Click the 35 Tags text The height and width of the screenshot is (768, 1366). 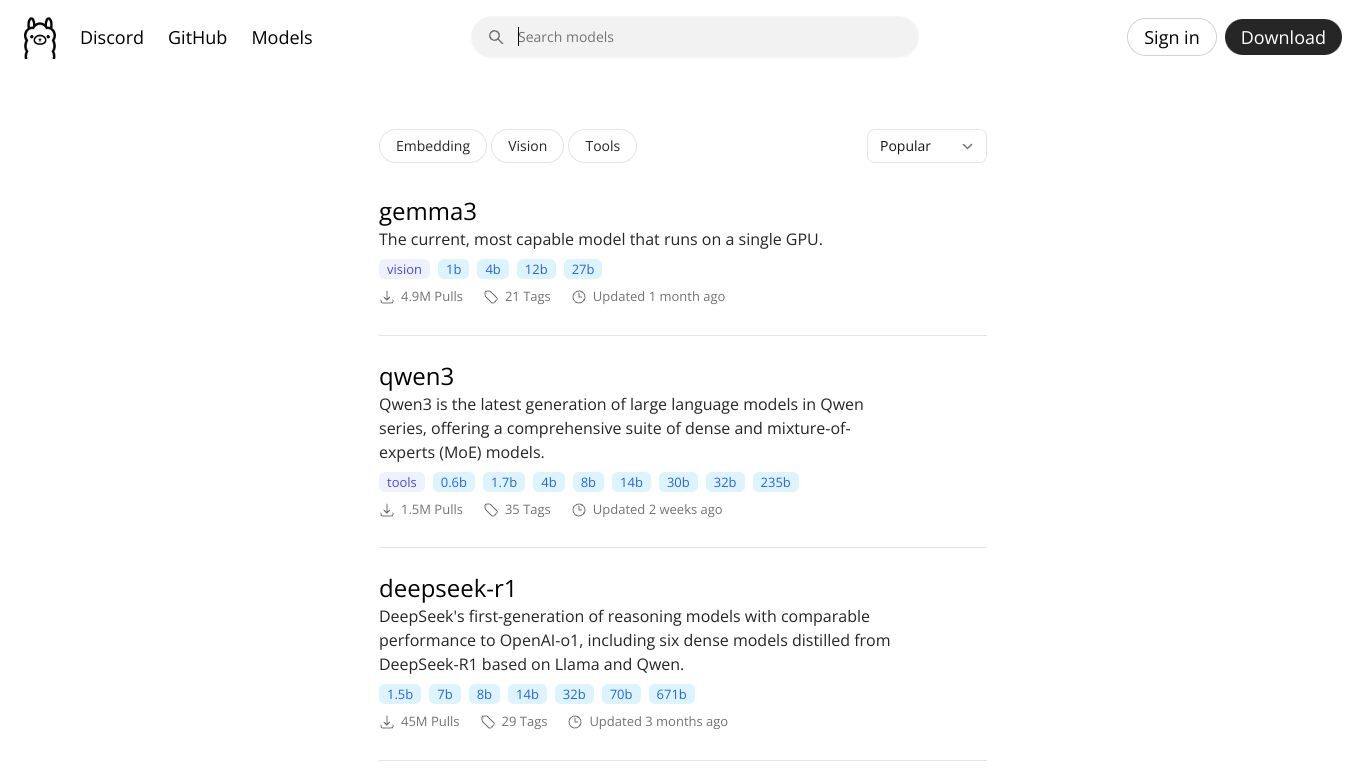click(x=528, y=510)
